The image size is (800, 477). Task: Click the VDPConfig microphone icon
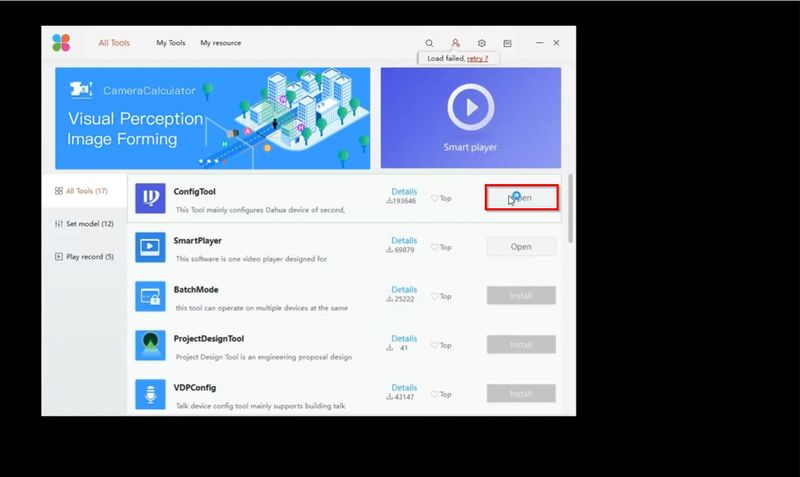click(x=151, y=394)
